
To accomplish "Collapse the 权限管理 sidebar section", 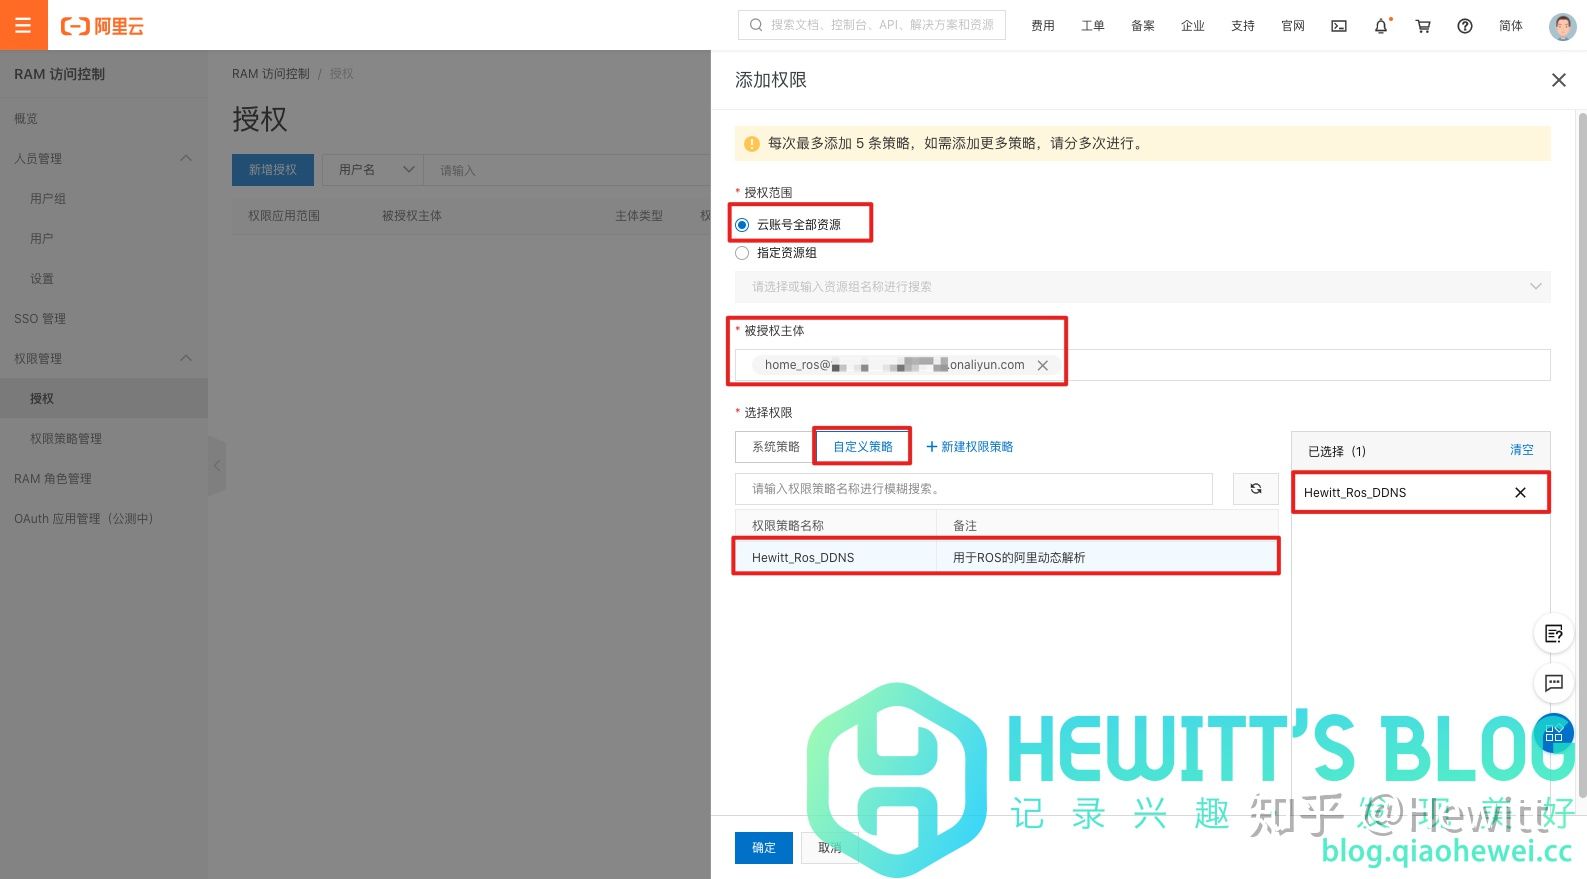I will pyautogui.click(x=186, y=359).
